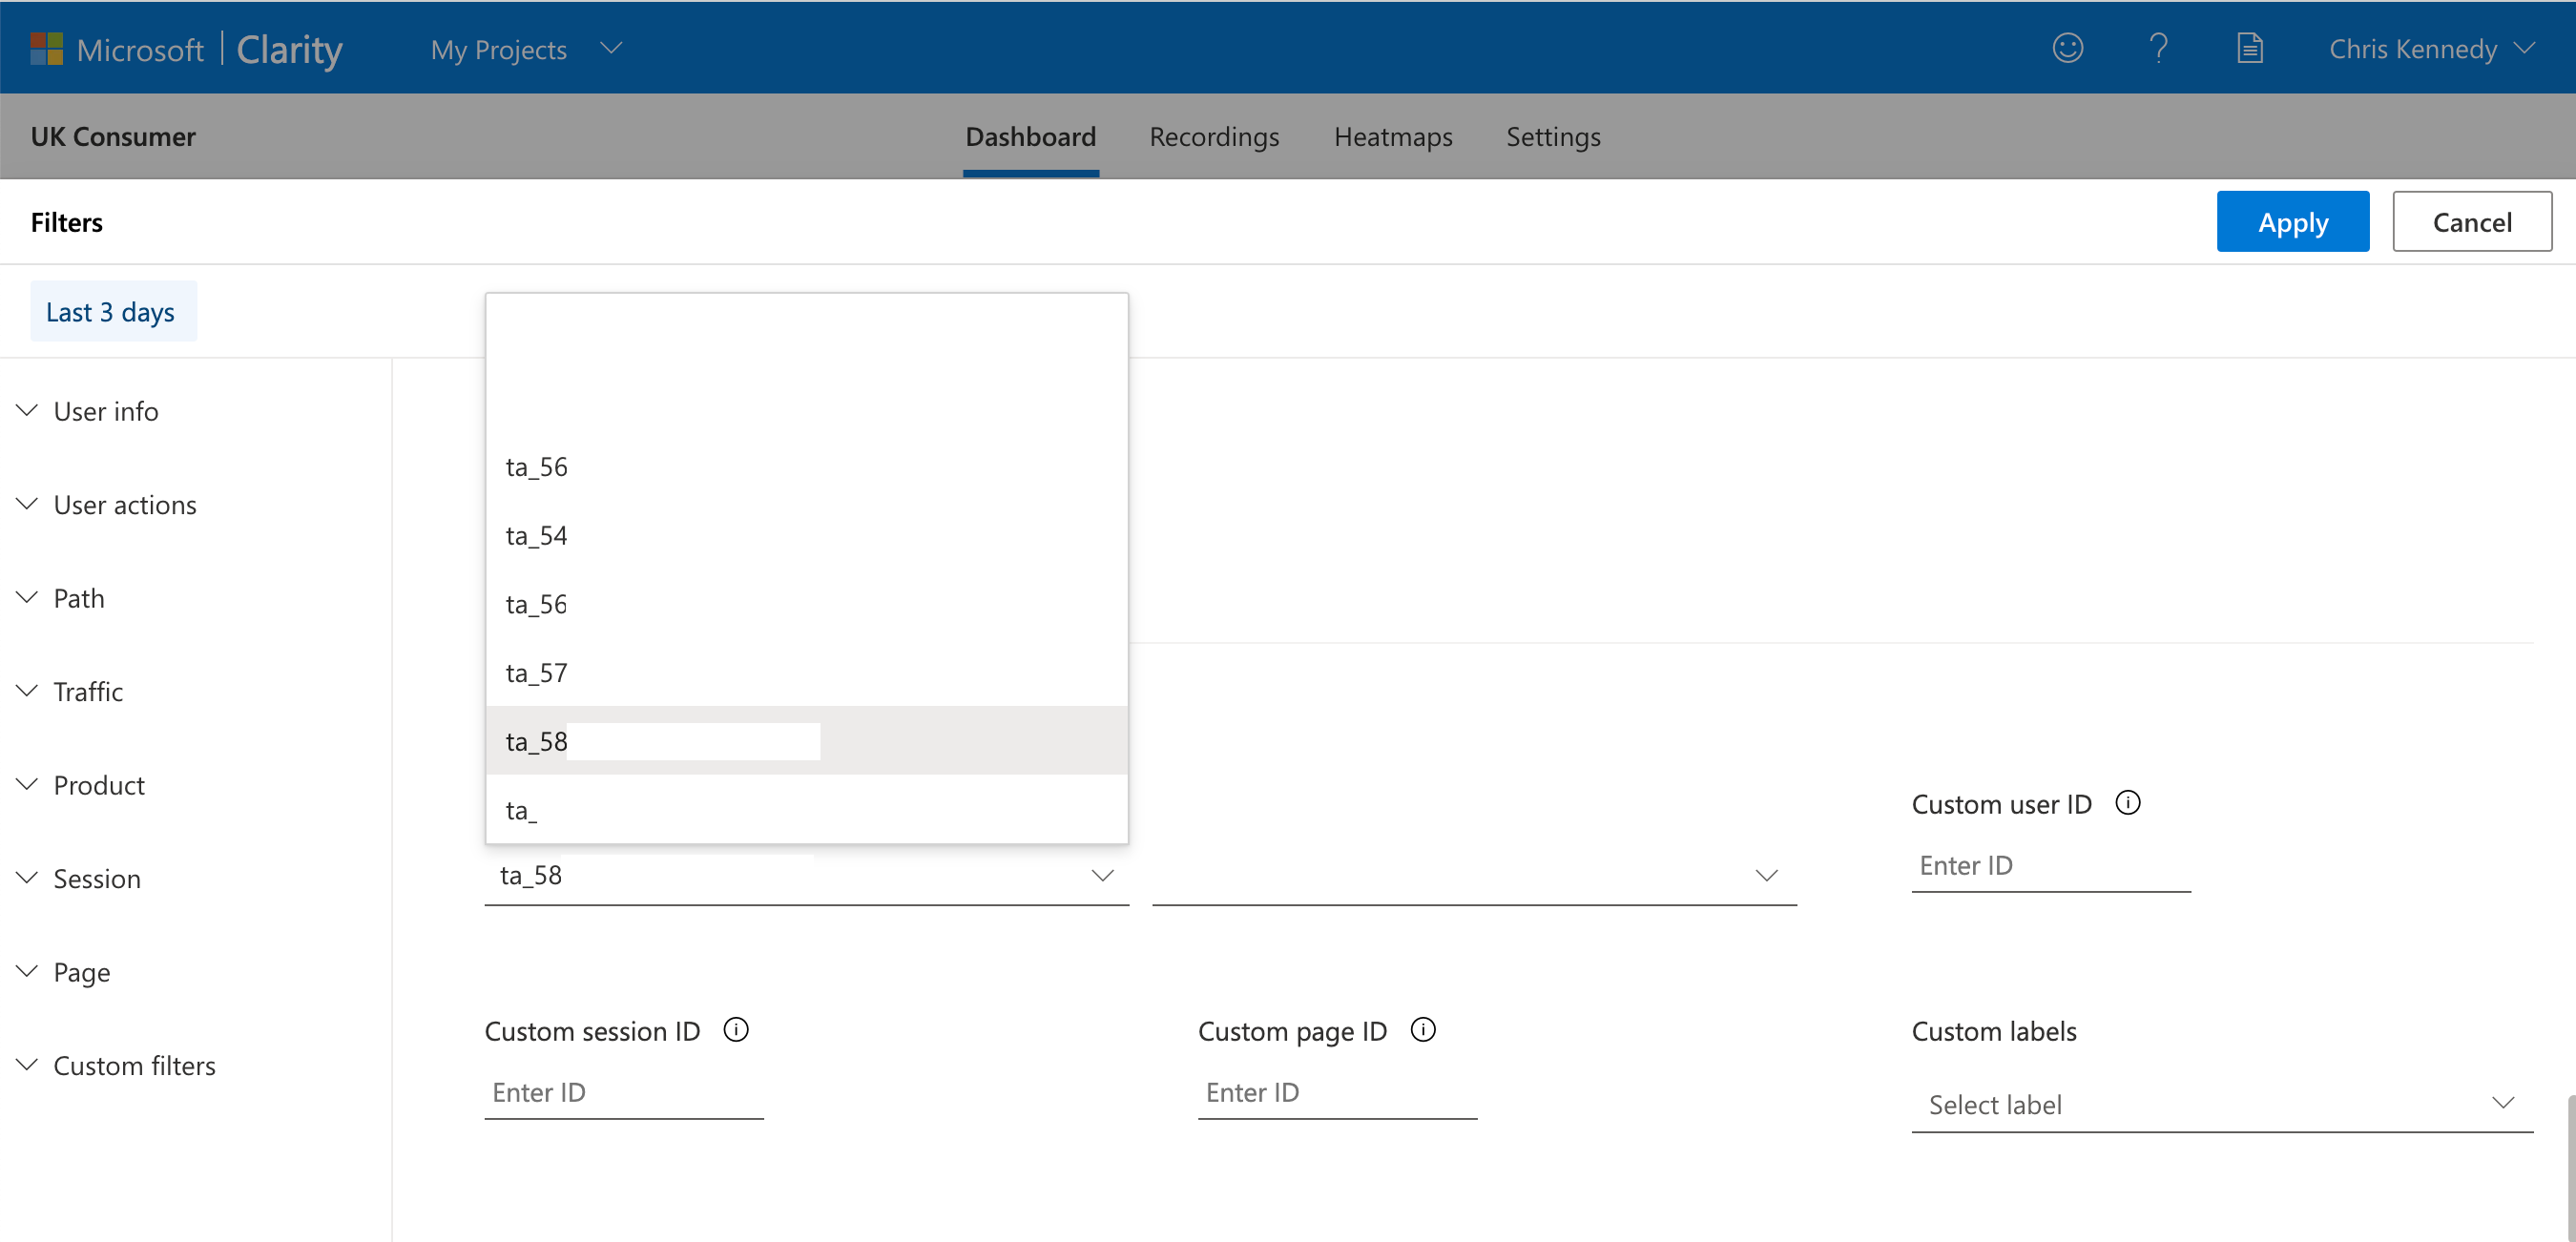Open the Select label dropdown
The image size is (2576, 1242).
[x=2220, y=1104]
